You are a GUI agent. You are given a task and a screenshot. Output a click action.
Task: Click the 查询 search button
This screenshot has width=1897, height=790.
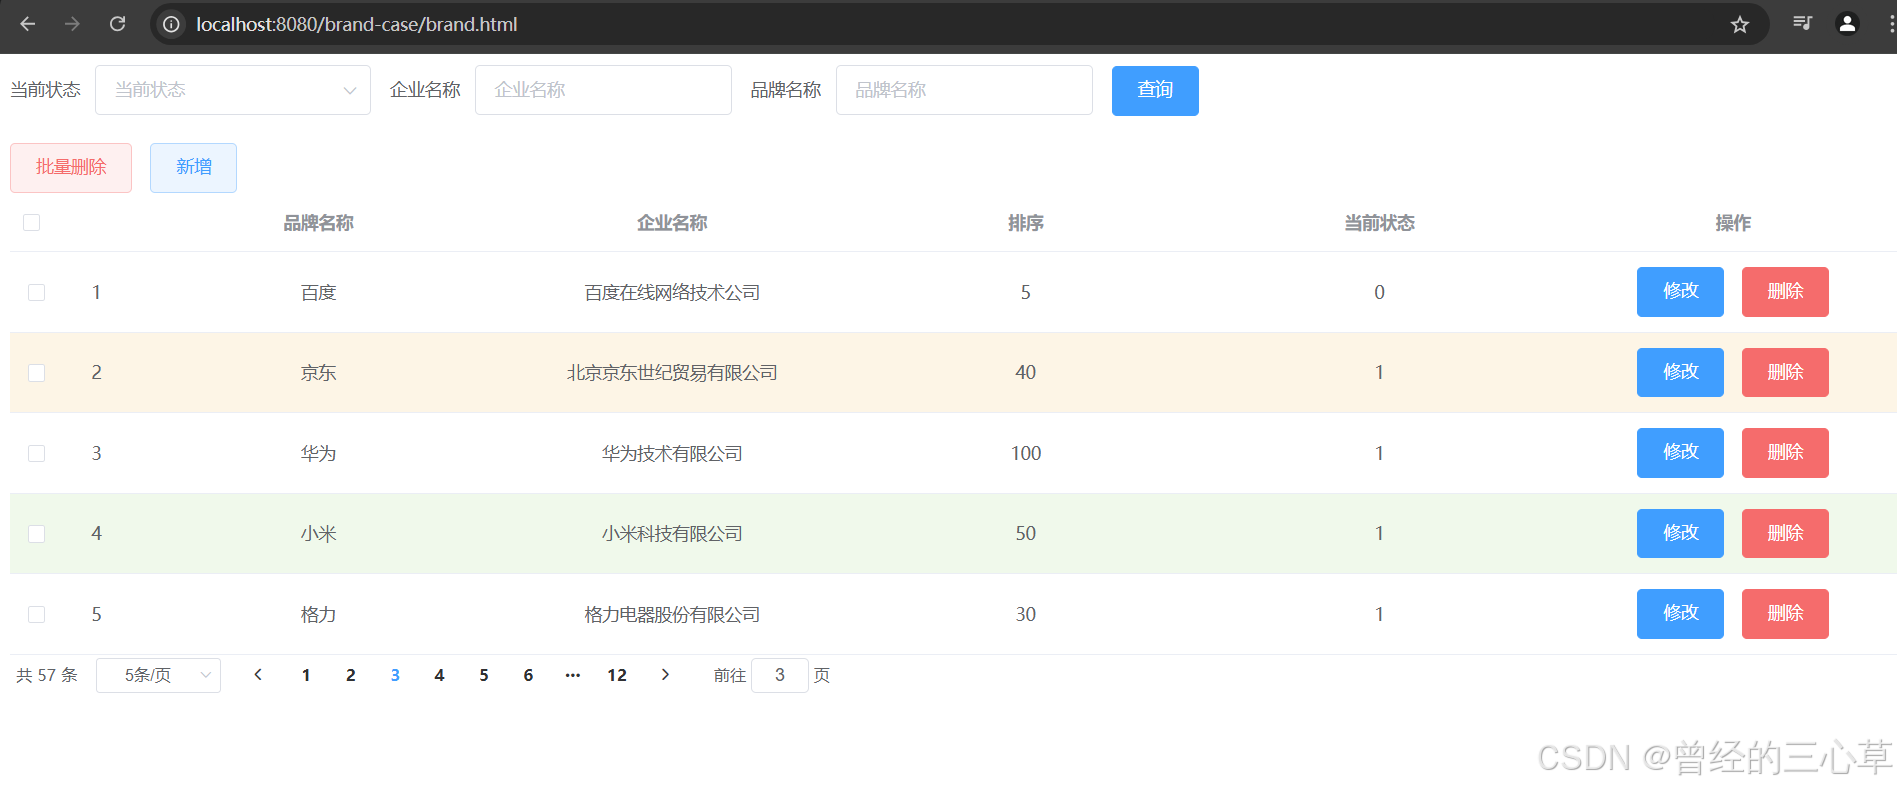click(1155, 91)
